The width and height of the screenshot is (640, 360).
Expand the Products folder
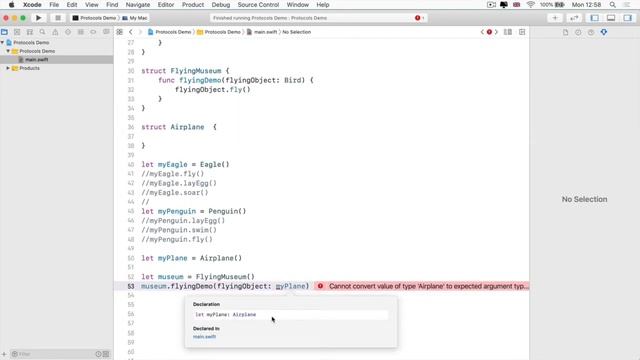tap(8, 68)
